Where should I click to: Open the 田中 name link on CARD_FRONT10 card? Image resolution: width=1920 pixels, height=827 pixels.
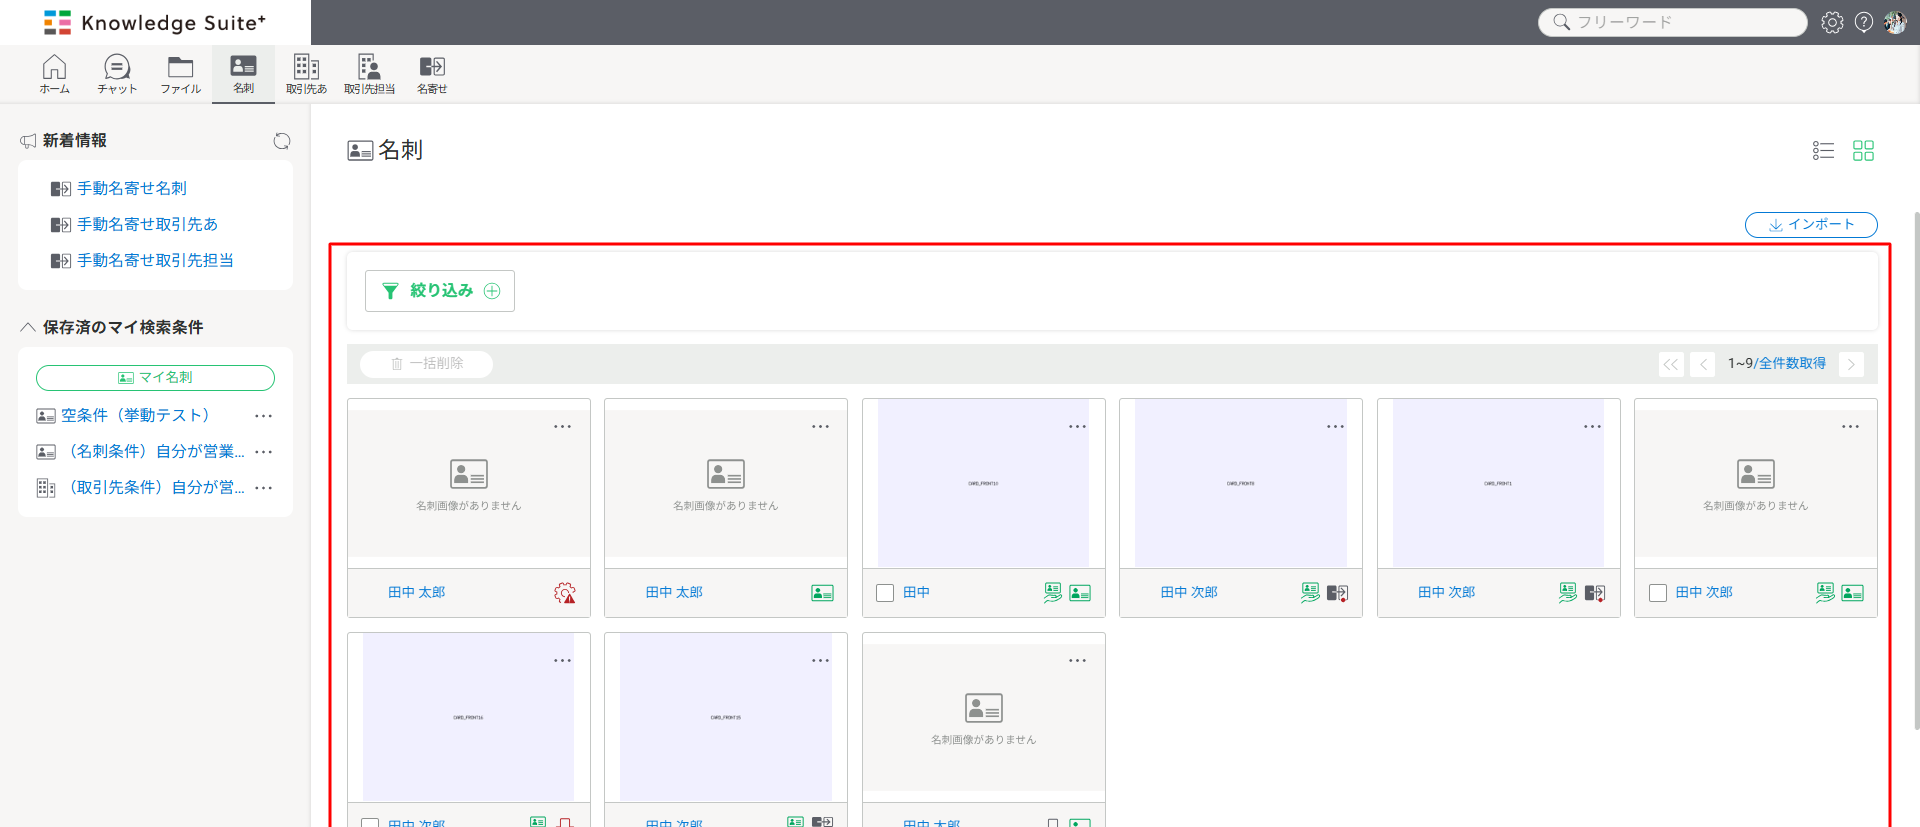(x=916, y=593)
